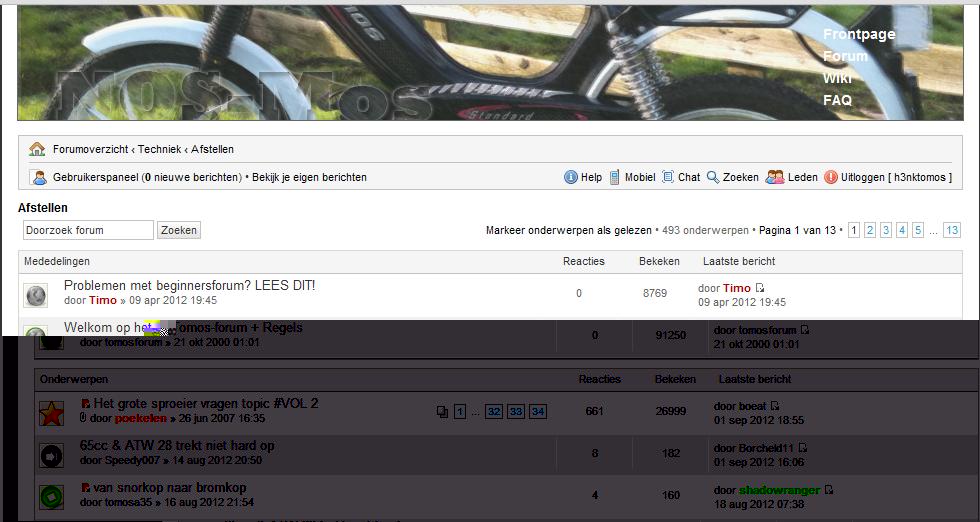The image size is (980, 522).
Task: Click the Mobiel phone icon
Action: pyautogui.click(x=615, y=177)
